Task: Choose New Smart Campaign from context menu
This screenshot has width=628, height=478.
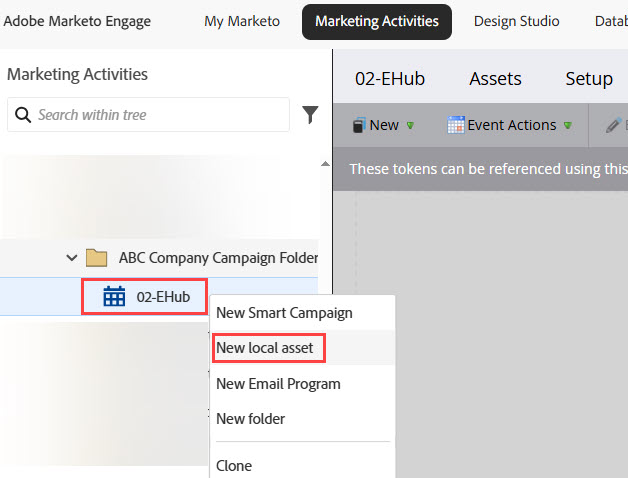Action: 302,313
